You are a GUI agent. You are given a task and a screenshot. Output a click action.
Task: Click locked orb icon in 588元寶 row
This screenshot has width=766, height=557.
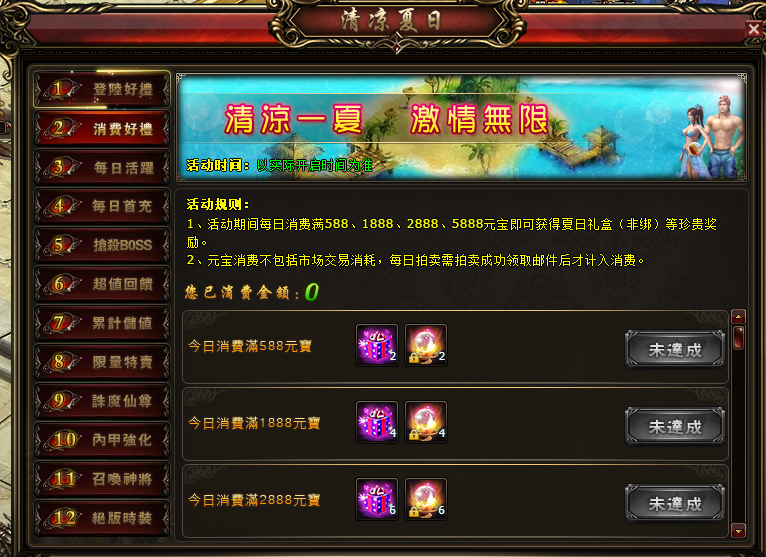click(426, 345)
